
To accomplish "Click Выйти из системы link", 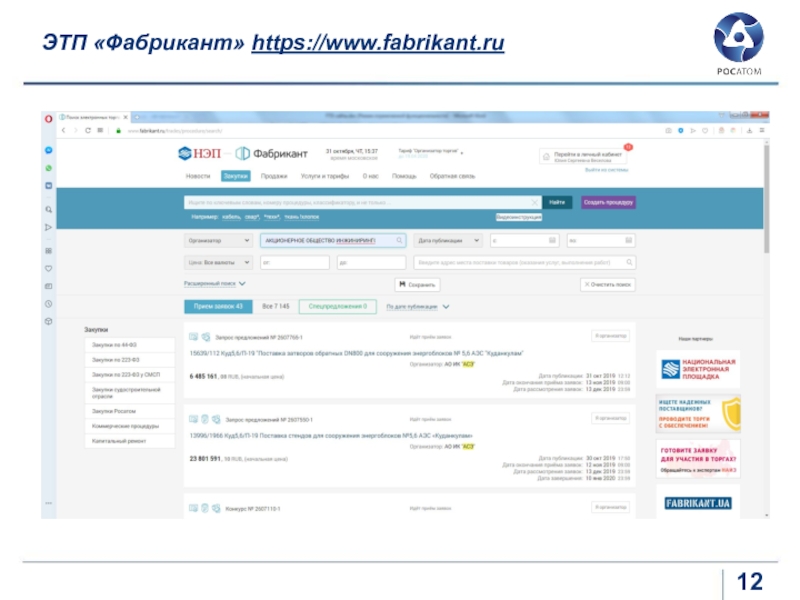I will pyautogui.click(x=607, y=170).
